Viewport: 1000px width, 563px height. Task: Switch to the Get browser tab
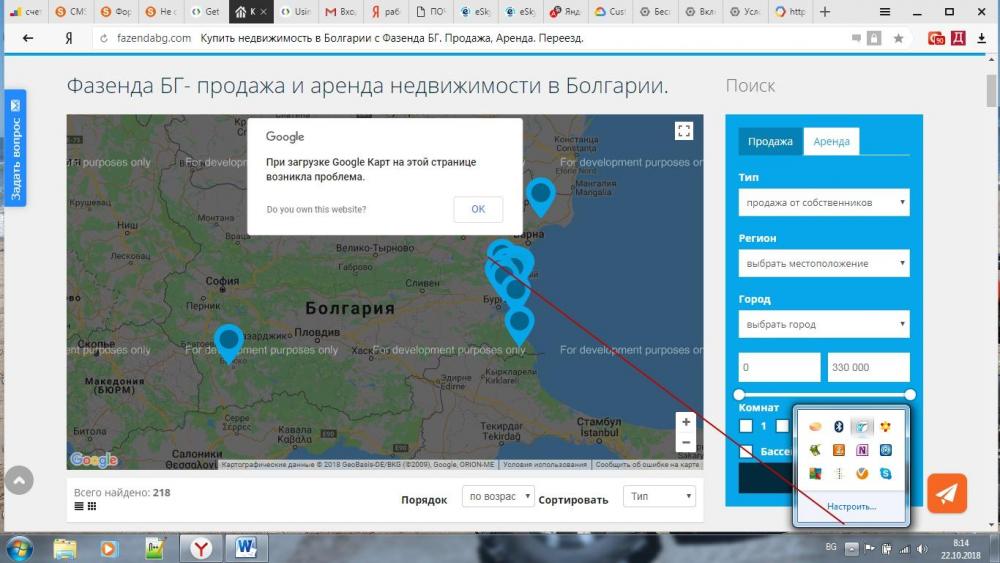click(x=205, y=11)
